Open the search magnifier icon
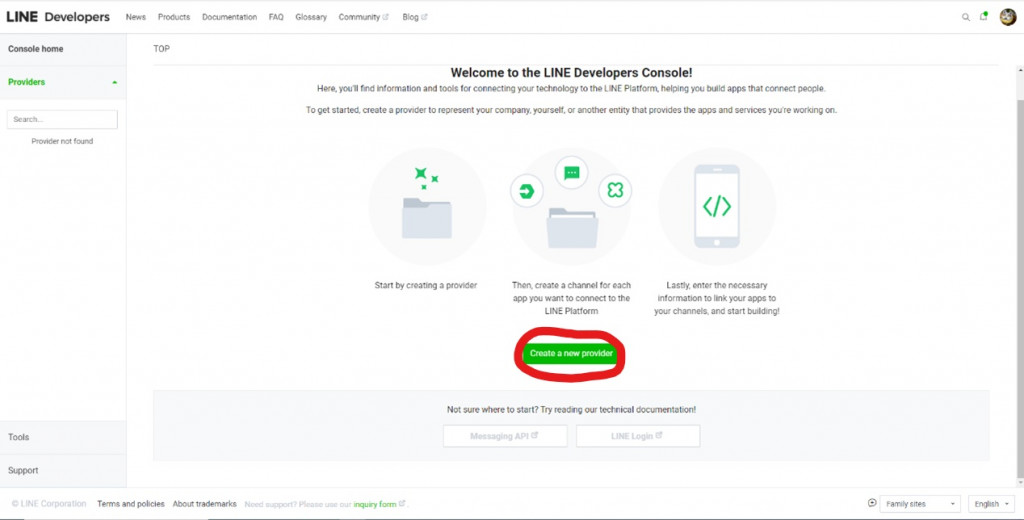 tap(965, 18)
